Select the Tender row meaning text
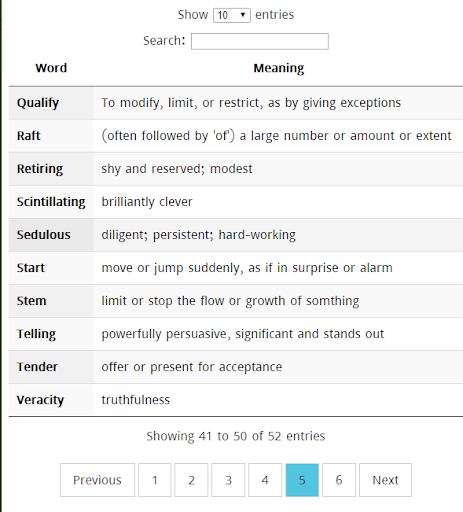The height and width of the screenshot is (512, 463). point(192,367)
